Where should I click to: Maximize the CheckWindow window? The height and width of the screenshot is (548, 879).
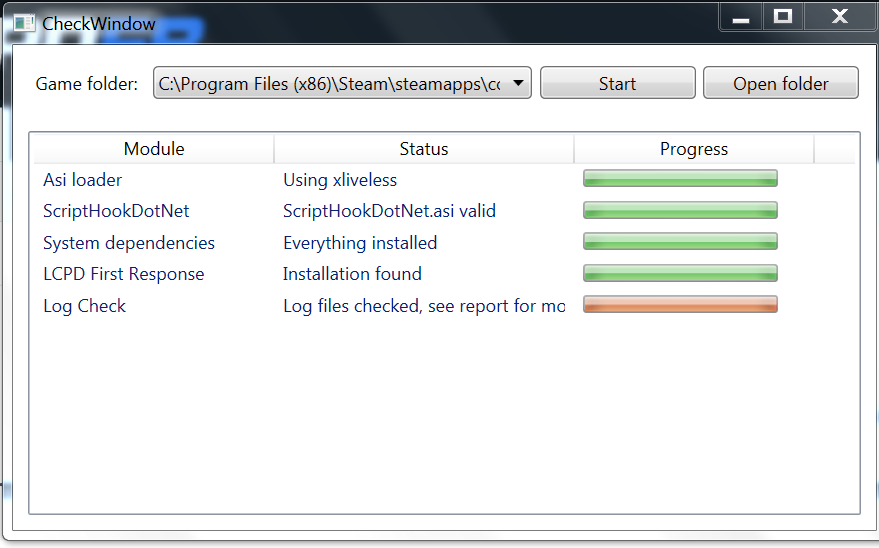[x=783, y=17]
